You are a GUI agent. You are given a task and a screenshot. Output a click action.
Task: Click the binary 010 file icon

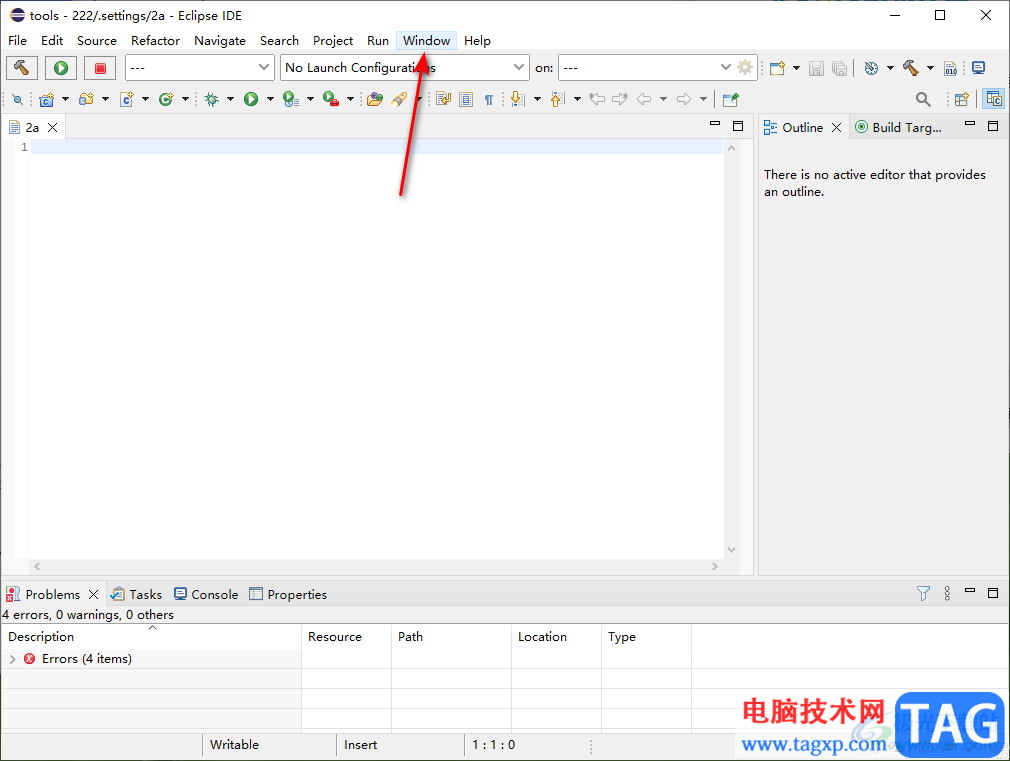click(951, 68)
